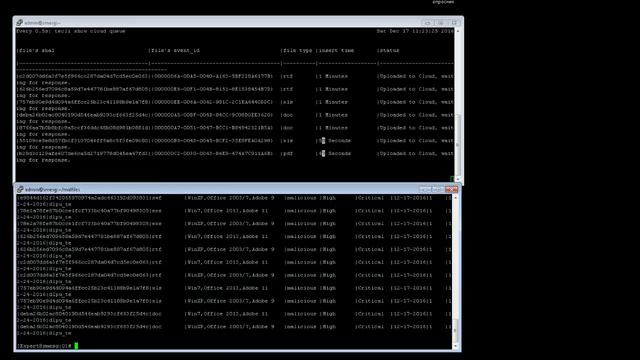The image size is (640, 360).
Task: Click 'Win7,Office 2013,Adobe 11' in the xls row
Action: [x=227, y=288]
